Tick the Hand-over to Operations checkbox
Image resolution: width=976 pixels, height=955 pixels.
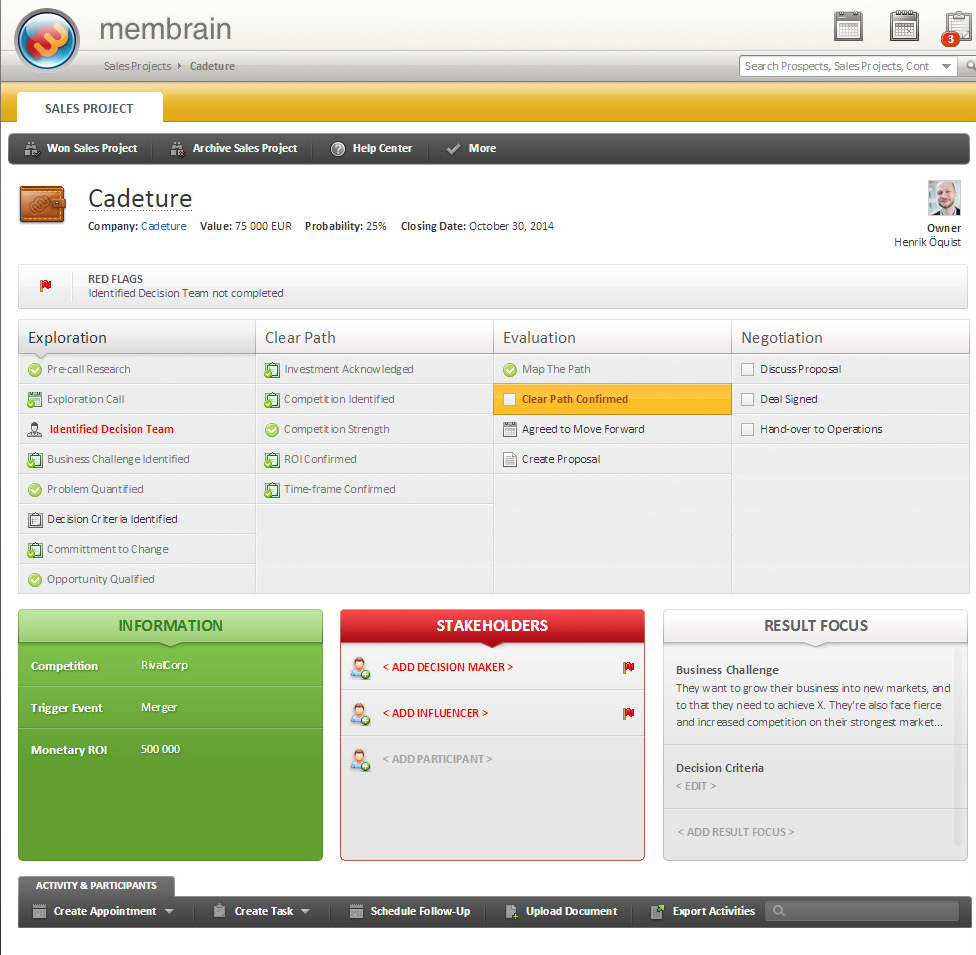pyautogui.click(x=748, y=429)
